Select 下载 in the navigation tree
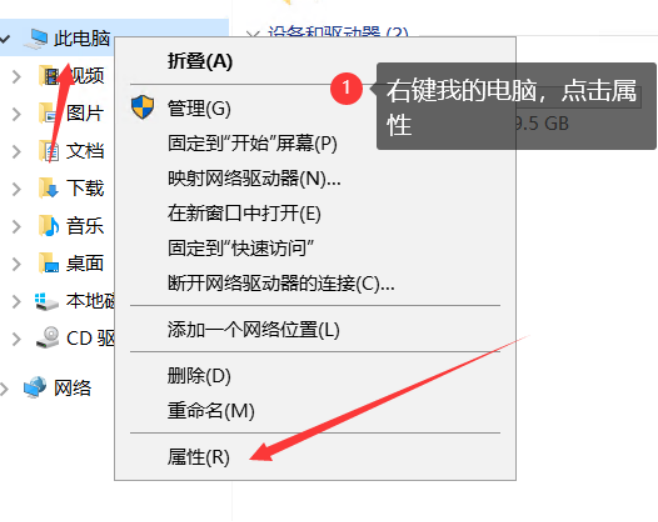The height and width of the screenshot is (522, 658). coord(85,188)
